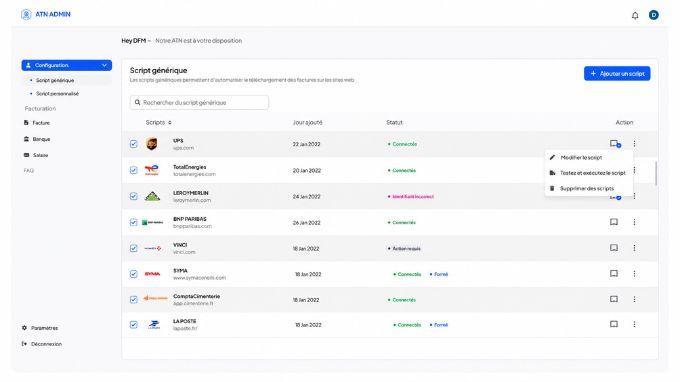Uncheck the VINCI row checkbox
680x382 pixels.
(134, 248)
